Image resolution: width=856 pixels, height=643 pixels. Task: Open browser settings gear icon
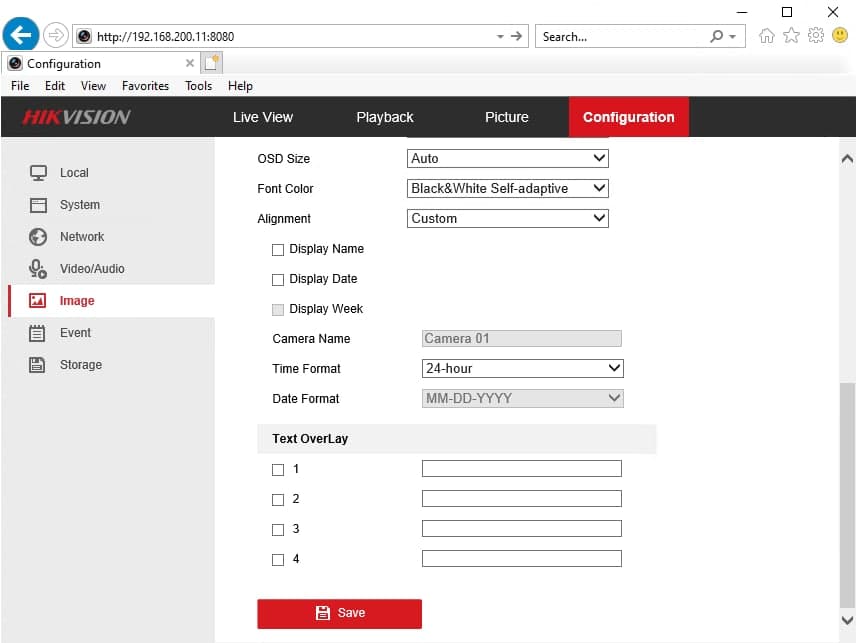(815, 36)
